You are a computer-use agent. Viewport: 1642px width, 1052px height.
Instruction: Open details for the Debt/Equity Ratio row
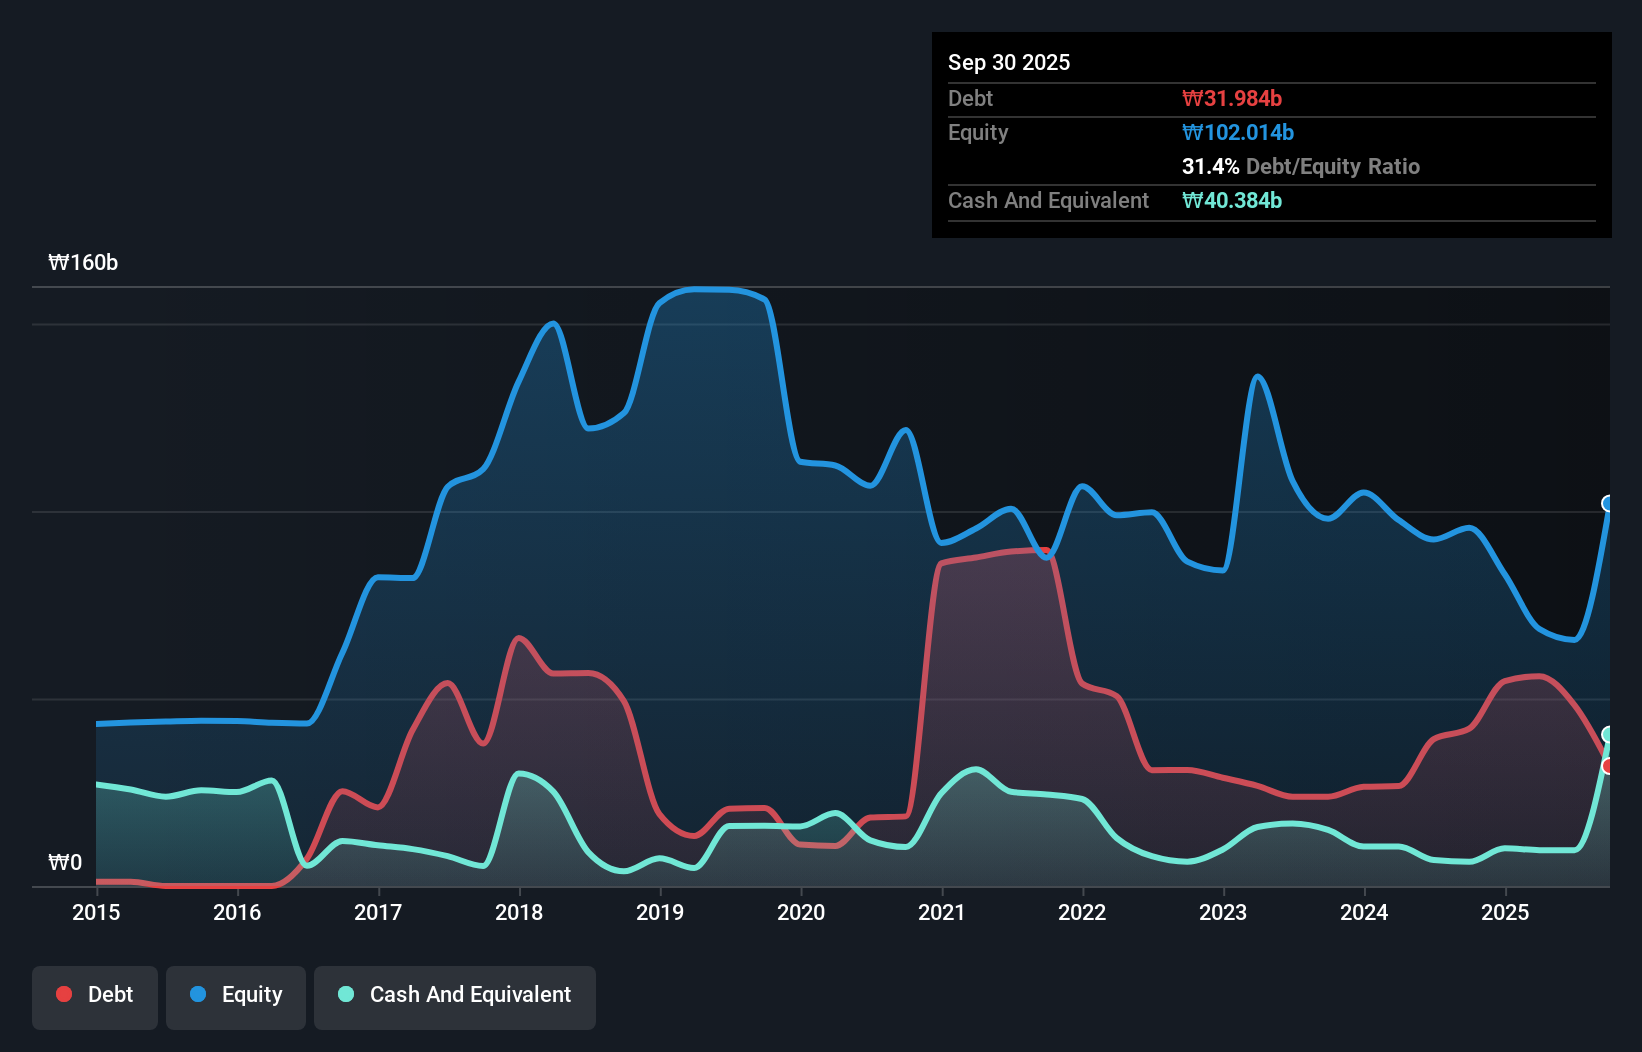click(x=1301, y=167)
